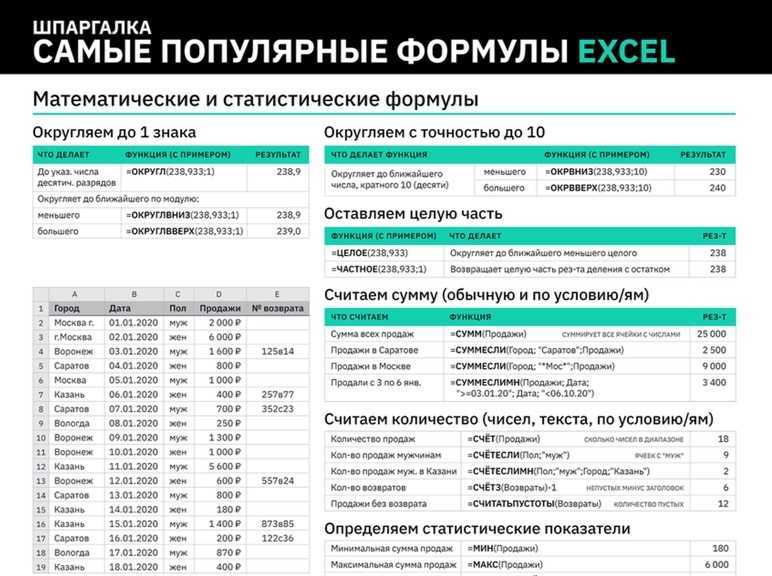
Task: Click the "*Мос*" СУММЕСЛИ formula
Action: coord(532,366)
